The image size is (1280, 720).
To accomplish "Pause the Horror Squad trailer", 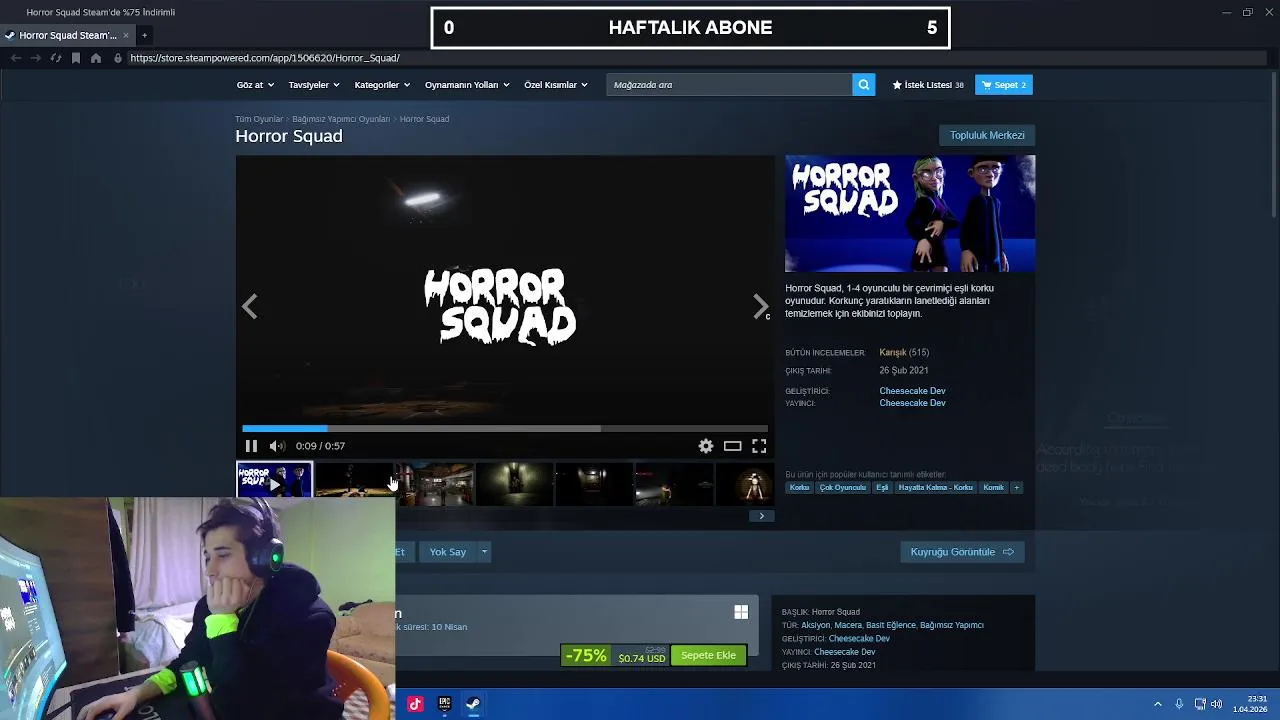I will (x=251, y=446).
